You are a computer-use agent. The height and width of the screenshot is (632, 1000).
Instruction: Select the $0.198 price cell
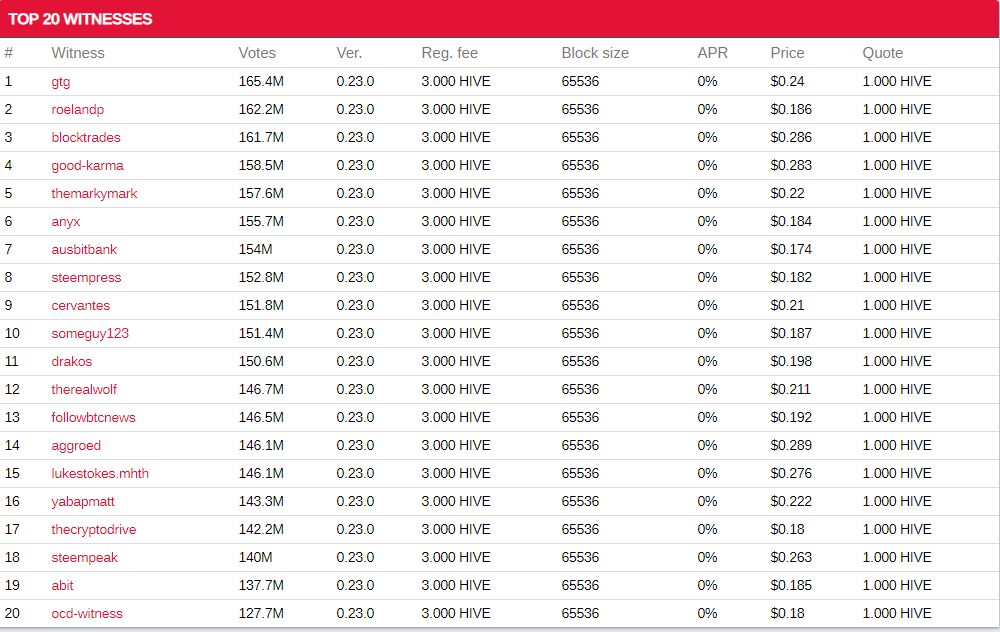[x=791, y=362]
